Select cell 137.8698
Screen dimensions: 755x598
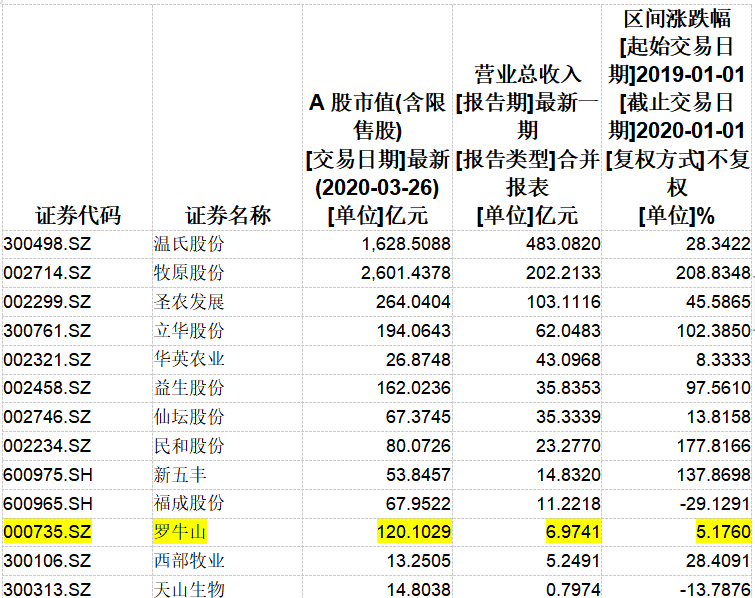tap(677, 475)
